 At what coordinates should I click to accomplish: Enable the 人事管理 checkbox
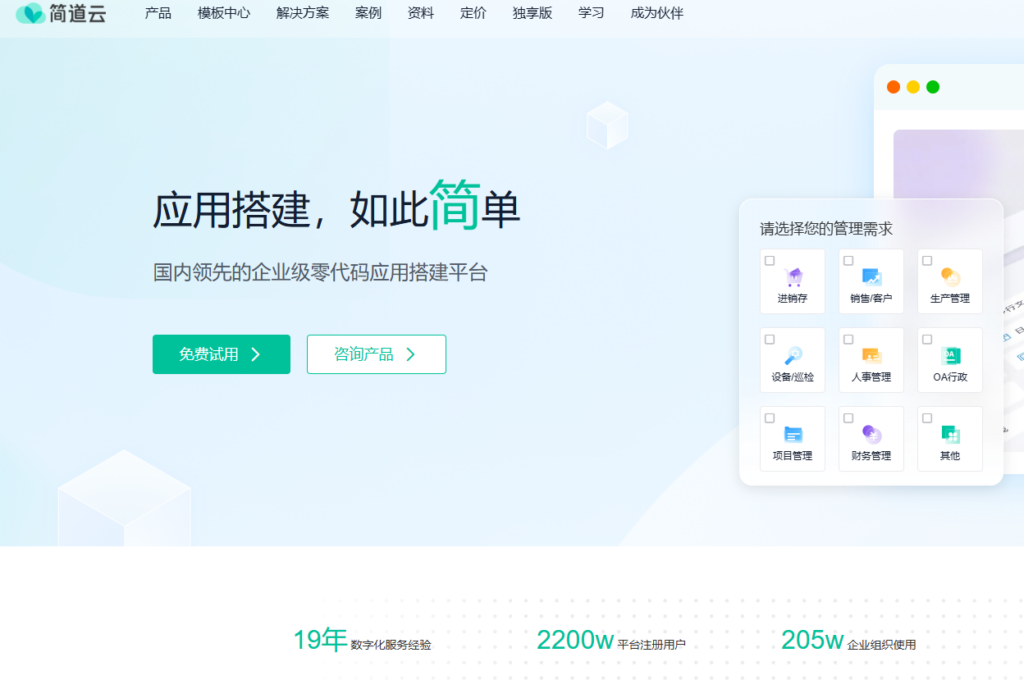click(x=848, y=338)
